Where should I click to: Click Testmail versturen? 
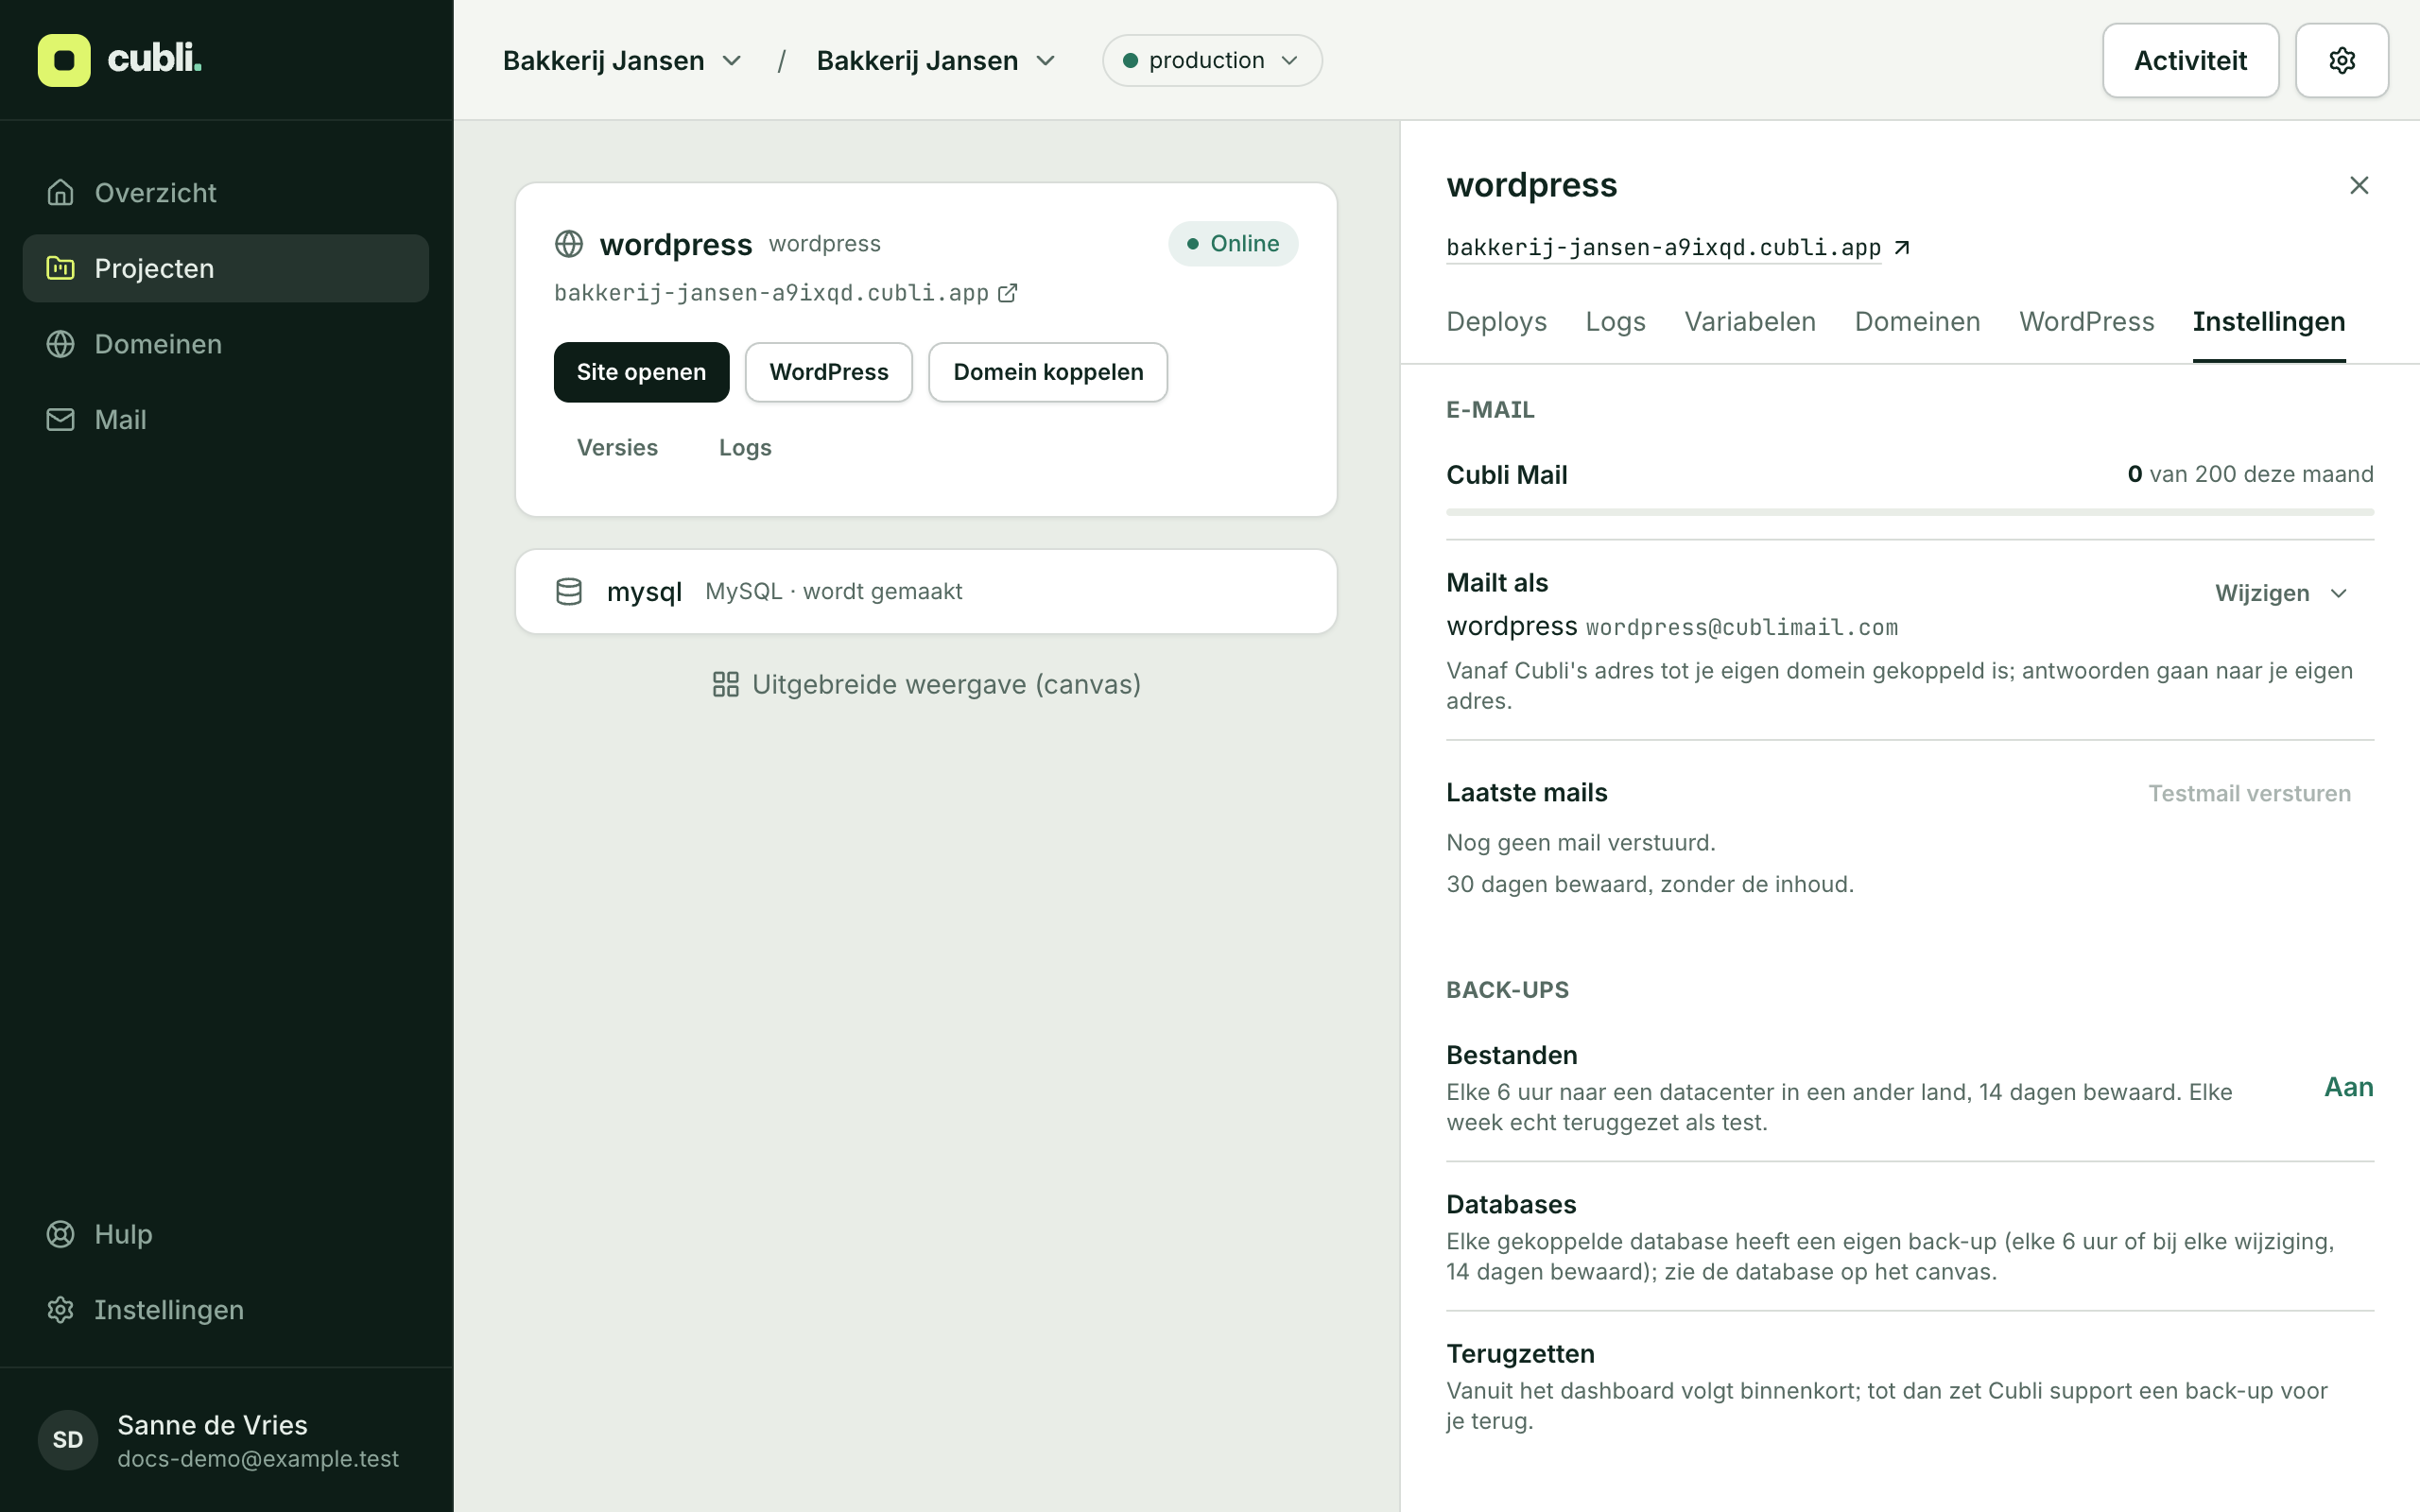pos(2249,793)
